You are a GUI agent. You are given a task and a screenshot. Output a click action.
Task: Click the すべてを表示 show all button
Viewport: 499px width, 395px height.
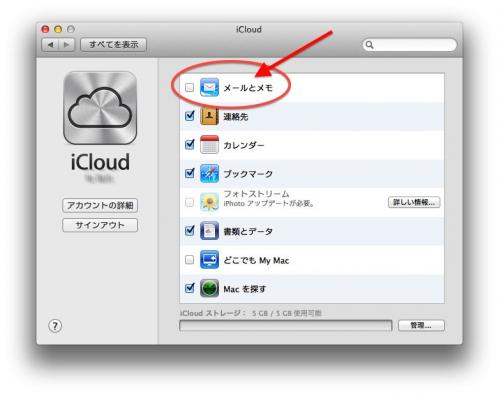pos(113,45)
